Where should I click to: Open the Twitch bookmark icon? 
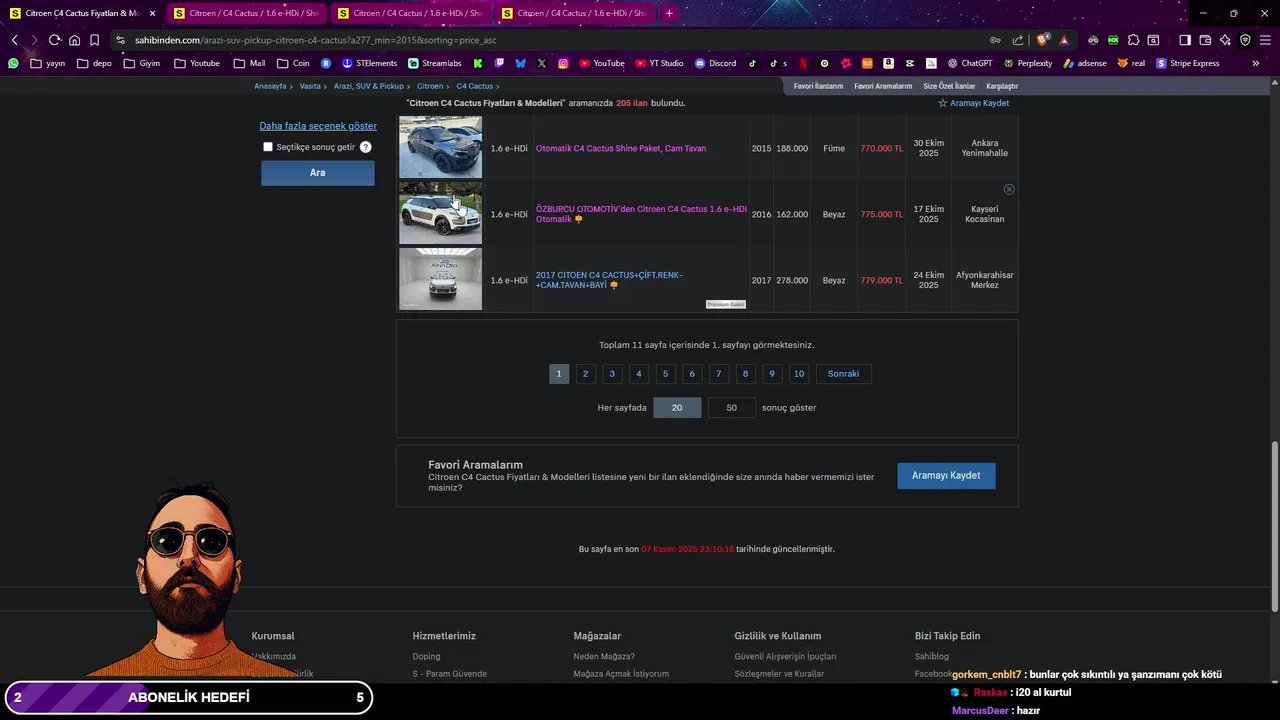[x=499, y=63]
